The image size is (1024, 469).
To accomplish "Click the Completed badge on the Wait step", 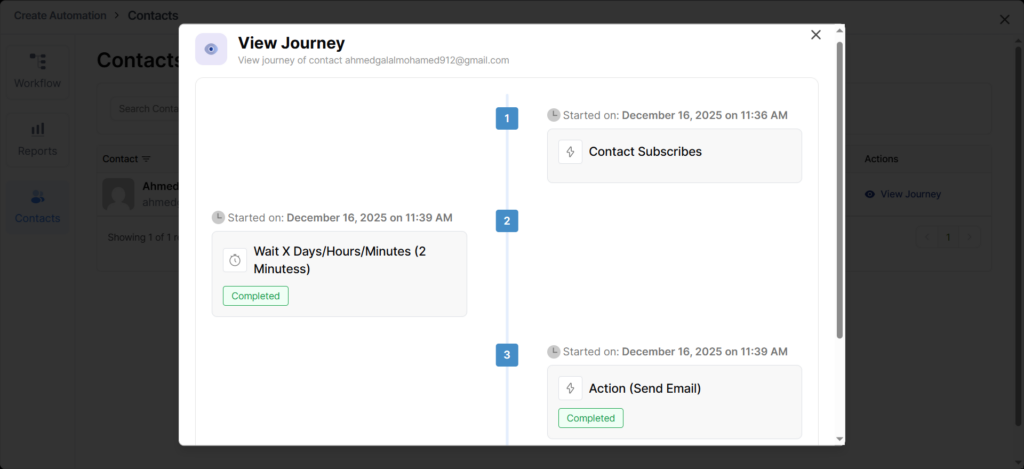I will pyautogui.click(x=256, y=296).
